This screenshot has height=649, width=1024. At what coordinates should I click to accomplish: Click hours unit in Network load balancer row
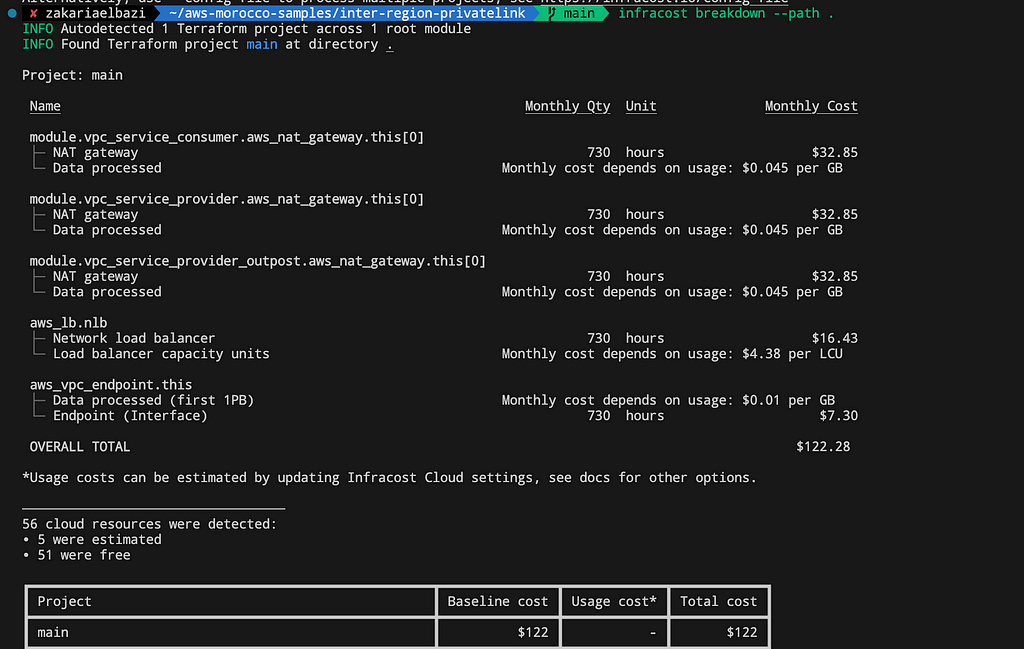pyautogui.click(x=645, y=338)
